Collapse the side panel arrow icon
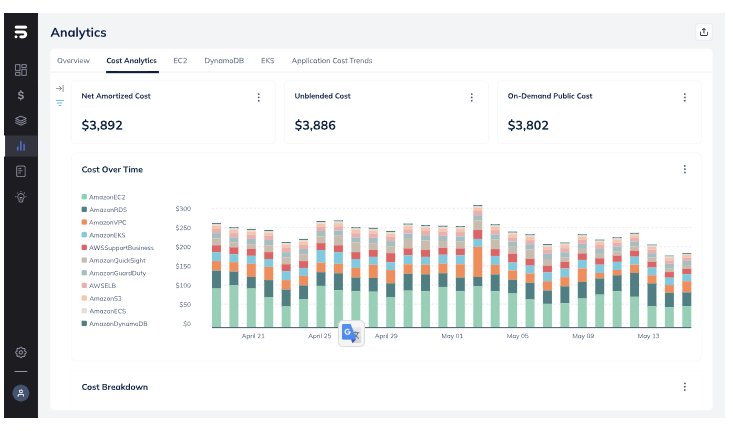 coord(60,89)
